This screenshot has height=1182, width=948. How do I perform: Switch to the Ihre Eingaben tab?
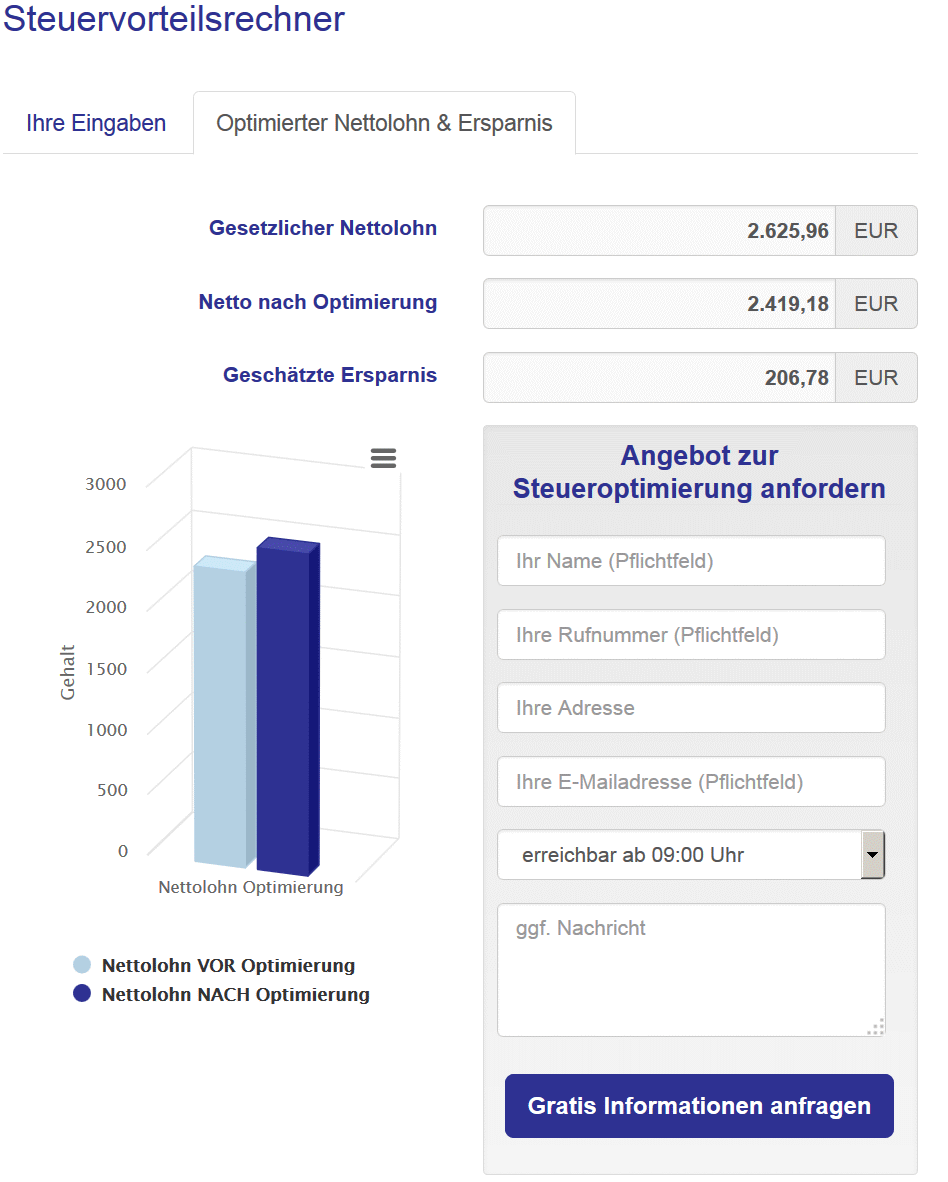point(96,124)
